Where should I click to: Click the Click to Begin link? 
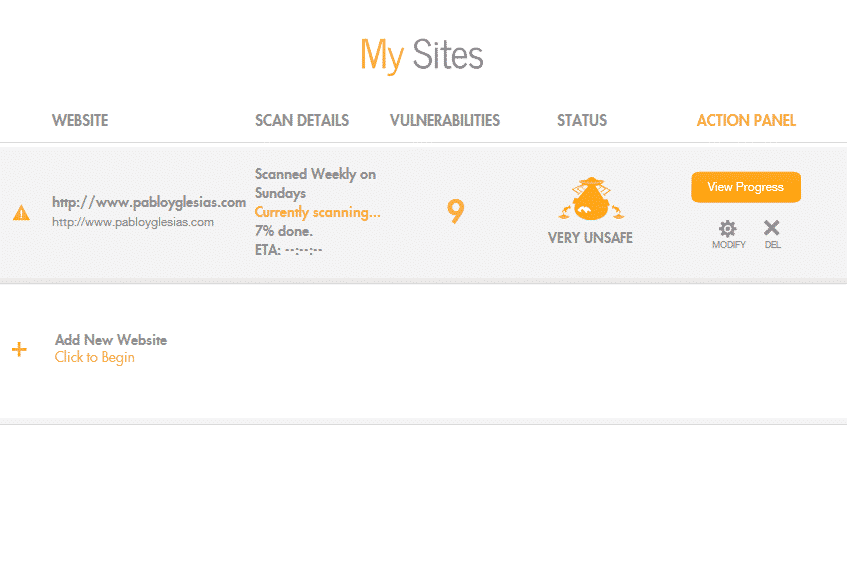(95, 357)
